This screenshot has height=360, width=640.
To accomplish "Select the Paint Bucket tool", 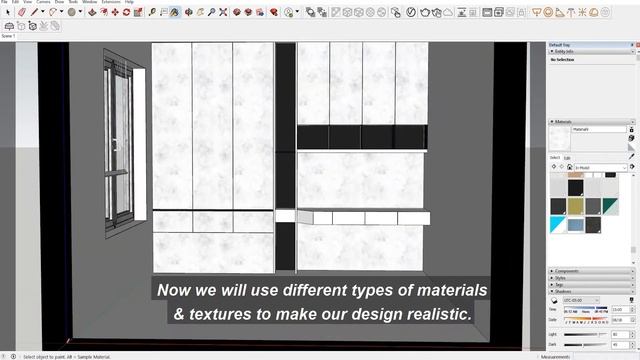I will [x=175, y=12].
